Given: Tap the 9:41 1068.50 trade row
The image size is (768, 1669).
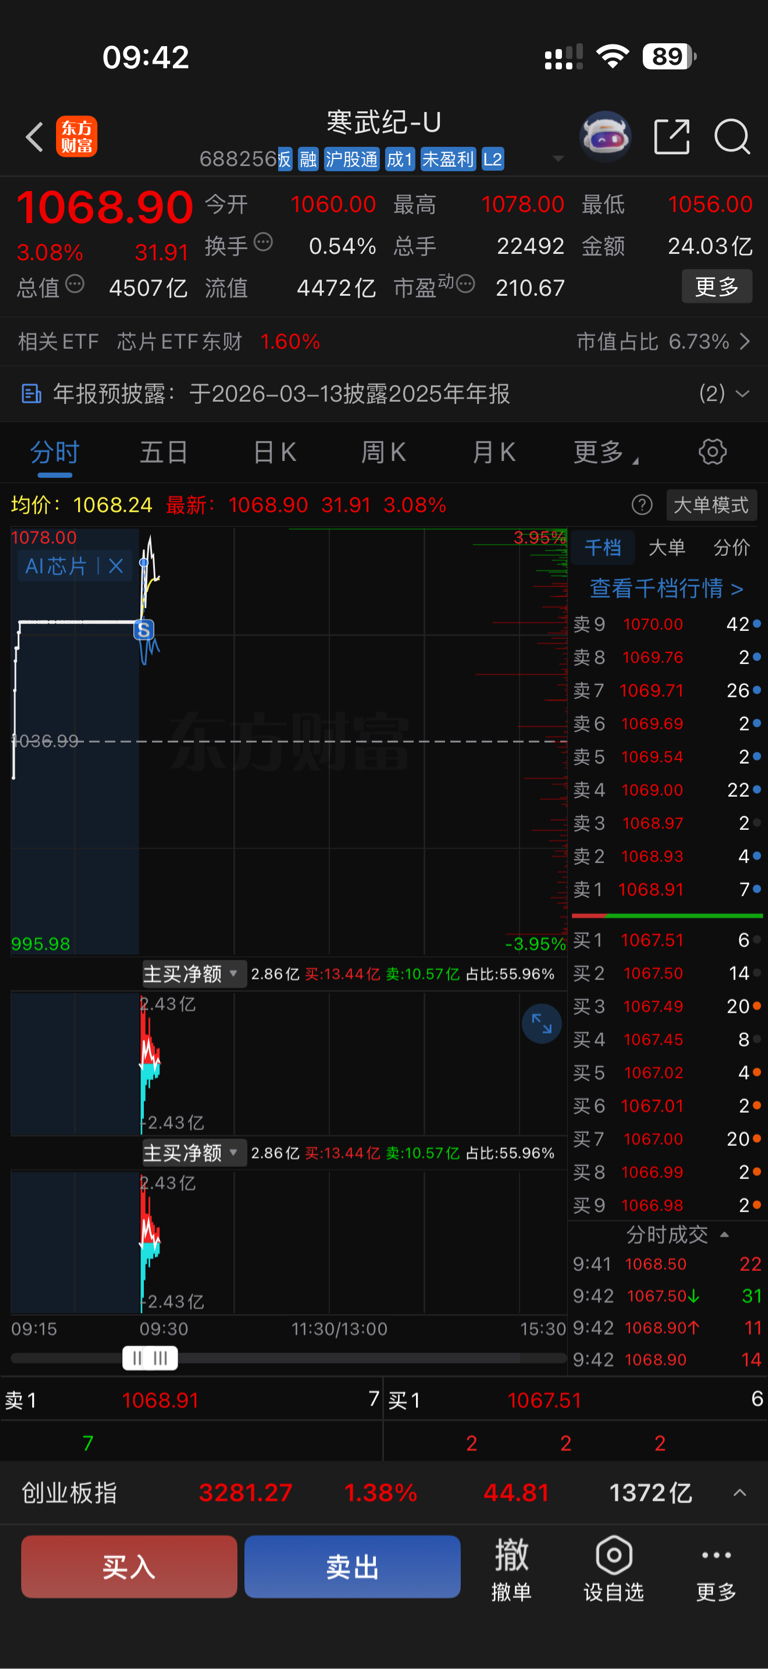Looking at the screenshot, I should tap(667, 1264).
